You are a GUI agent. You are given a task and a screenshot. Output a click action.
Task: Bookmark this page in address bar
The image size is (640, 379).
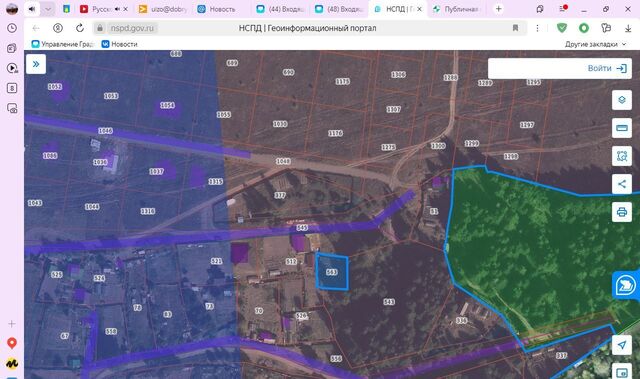(x=515, y=28)
